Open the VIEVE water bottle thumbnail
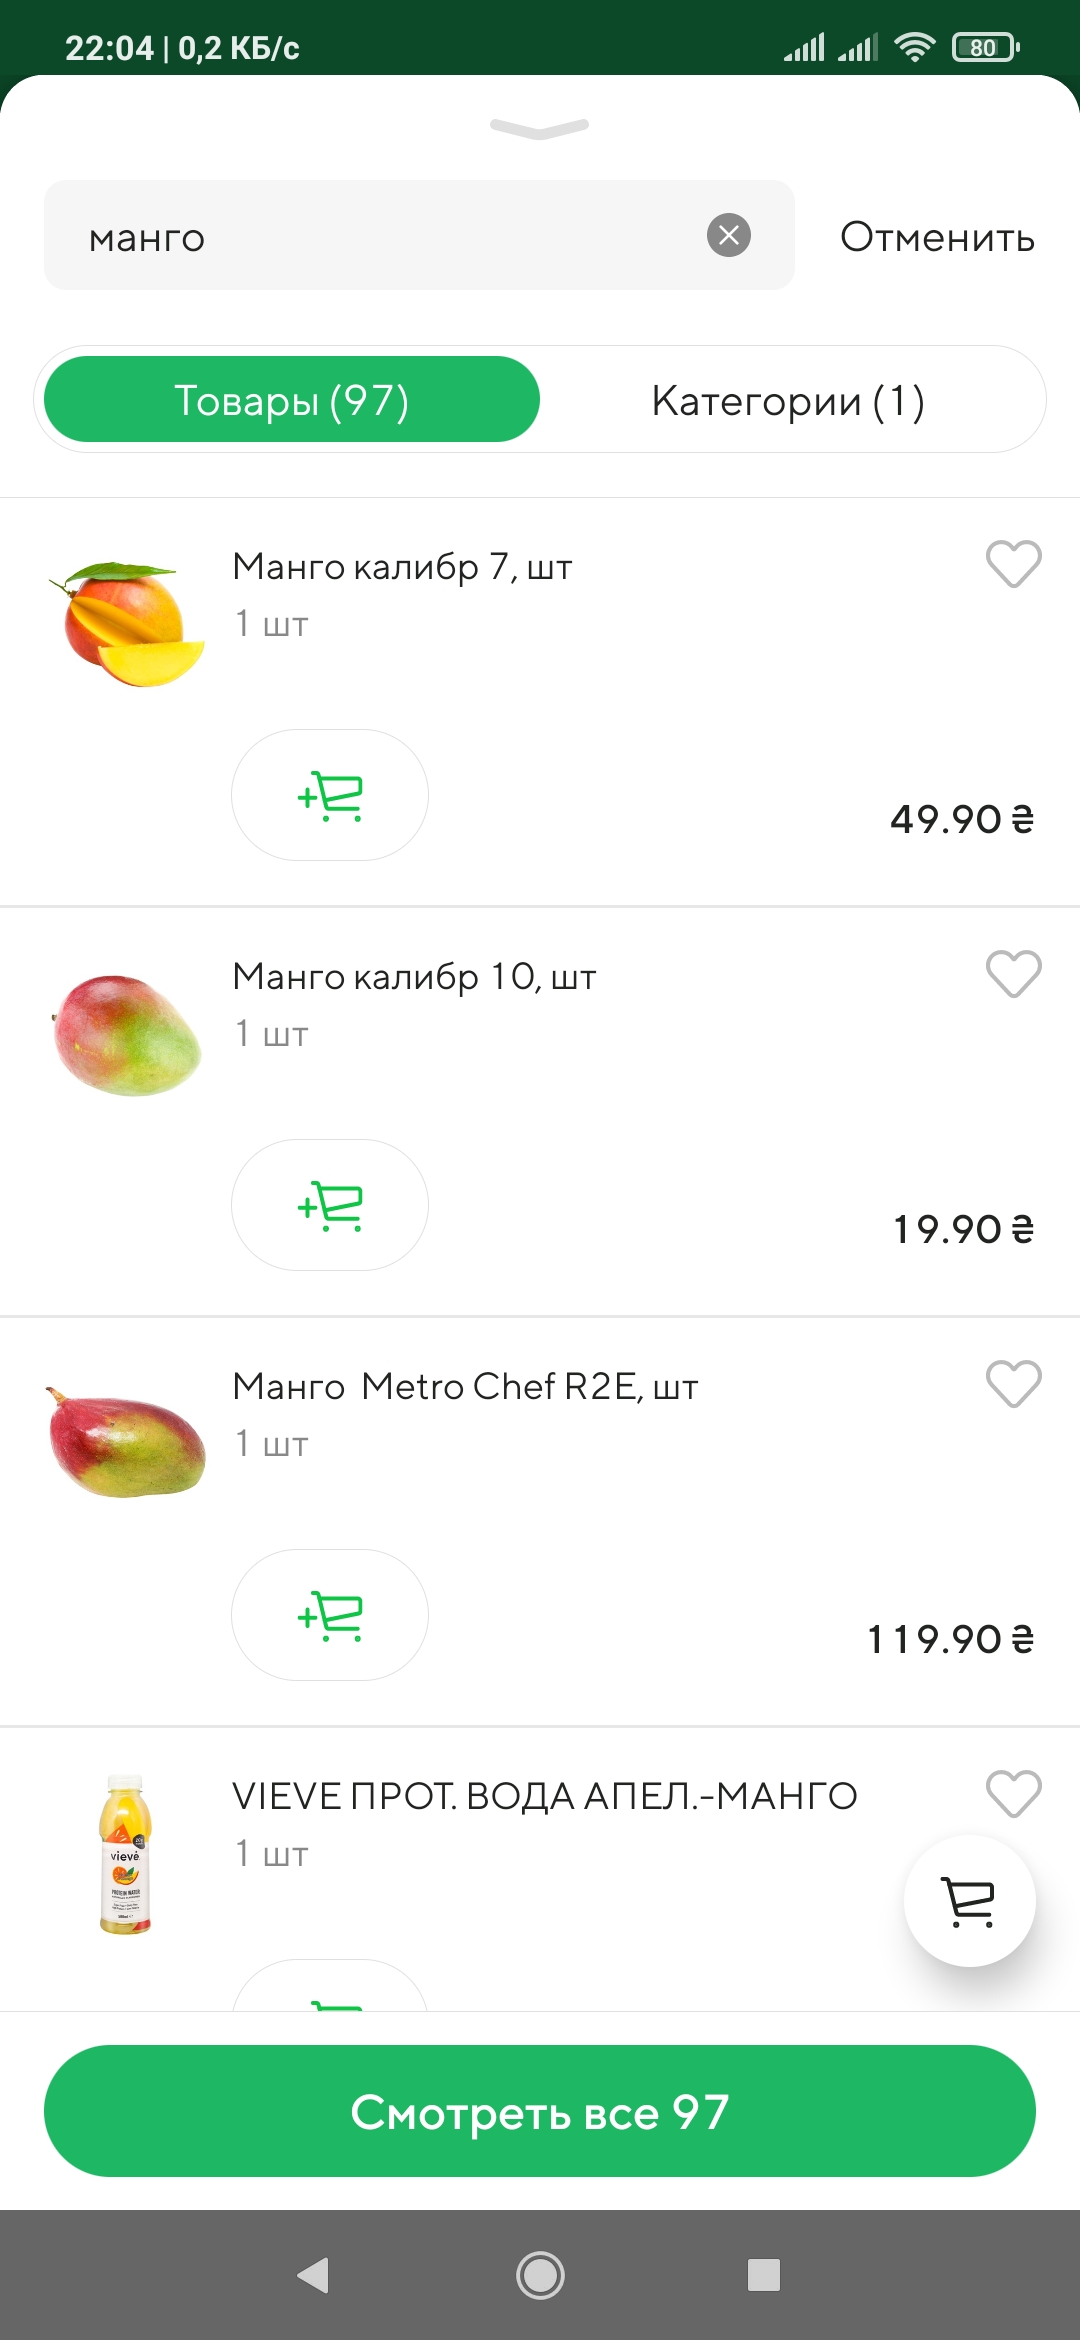This screenshot has width=1080, height=2340. pos(126,1855)
